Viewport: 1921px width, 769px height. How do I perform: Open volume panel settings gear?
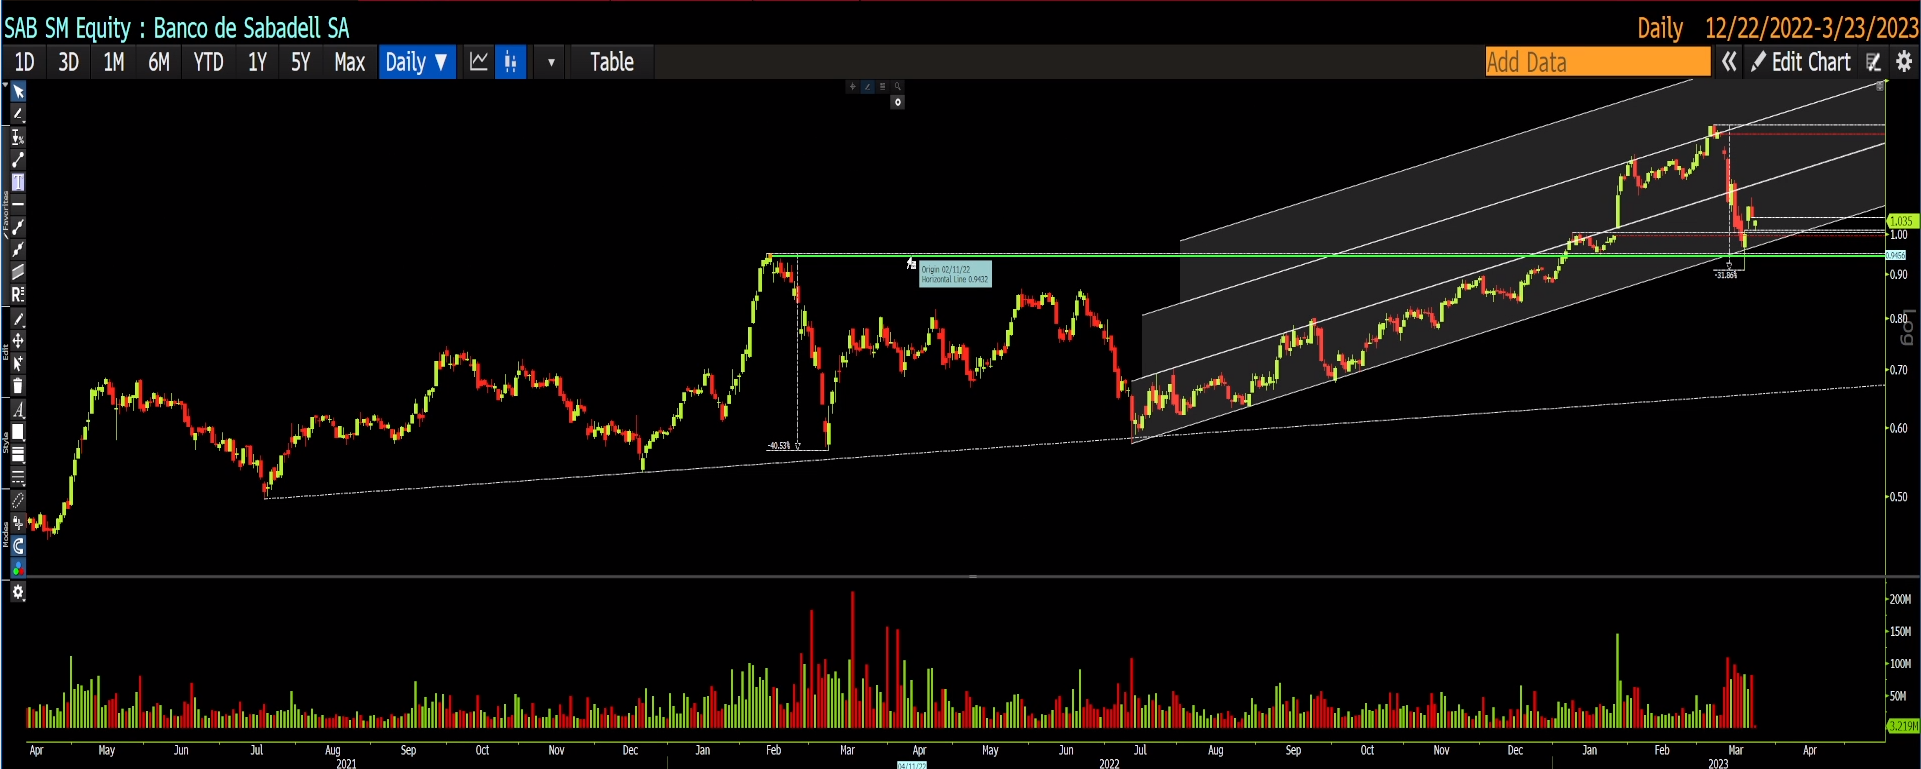pos(18,592)
